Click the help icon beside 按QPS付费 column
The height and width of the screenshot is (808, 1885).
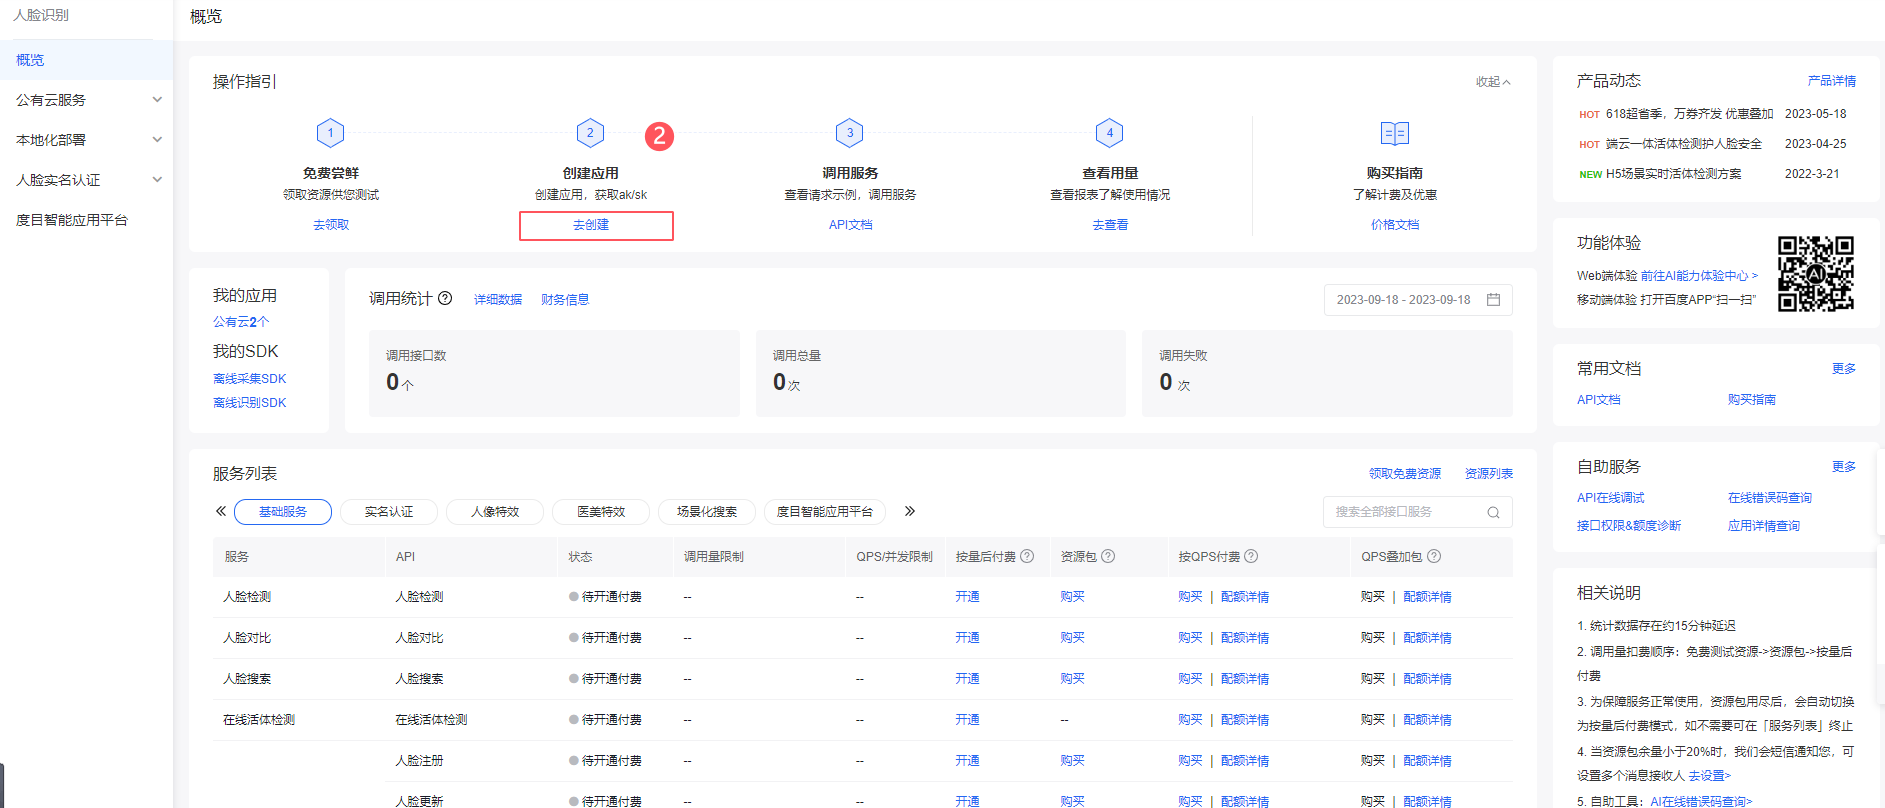tap(1251, 556)
